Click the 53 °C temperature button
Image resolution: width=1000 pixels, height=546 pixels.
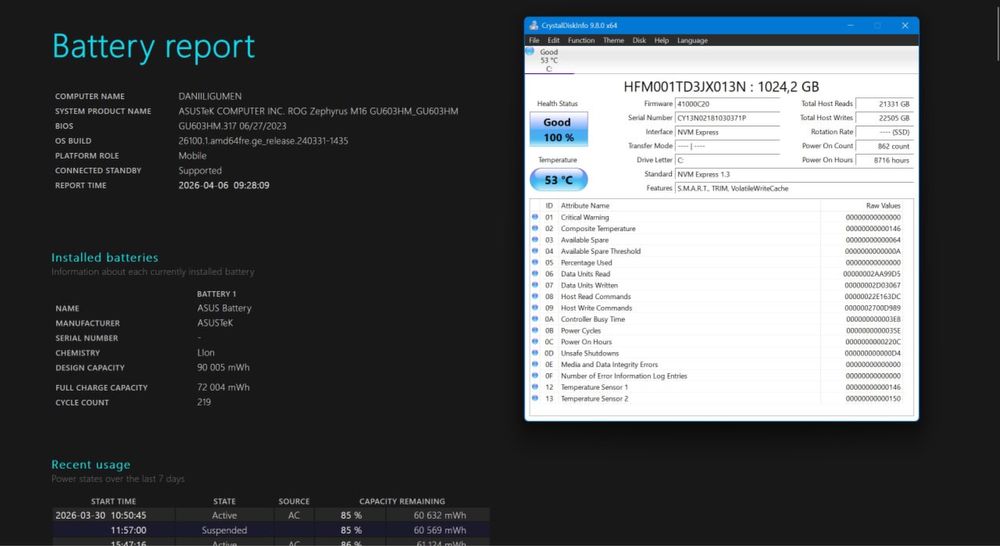pyautogui.click(x=558, y=180)
